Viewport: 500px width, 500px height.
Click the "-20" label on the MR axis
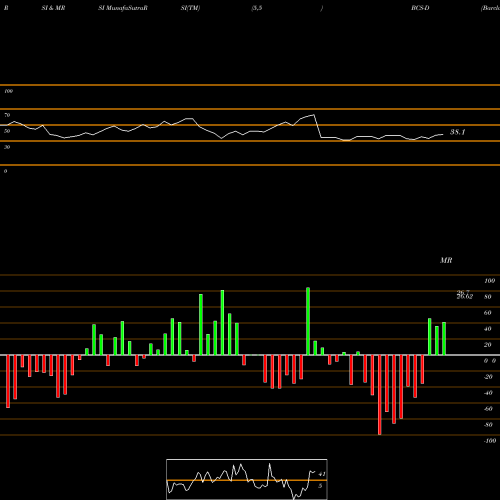(x=488, y=377)
